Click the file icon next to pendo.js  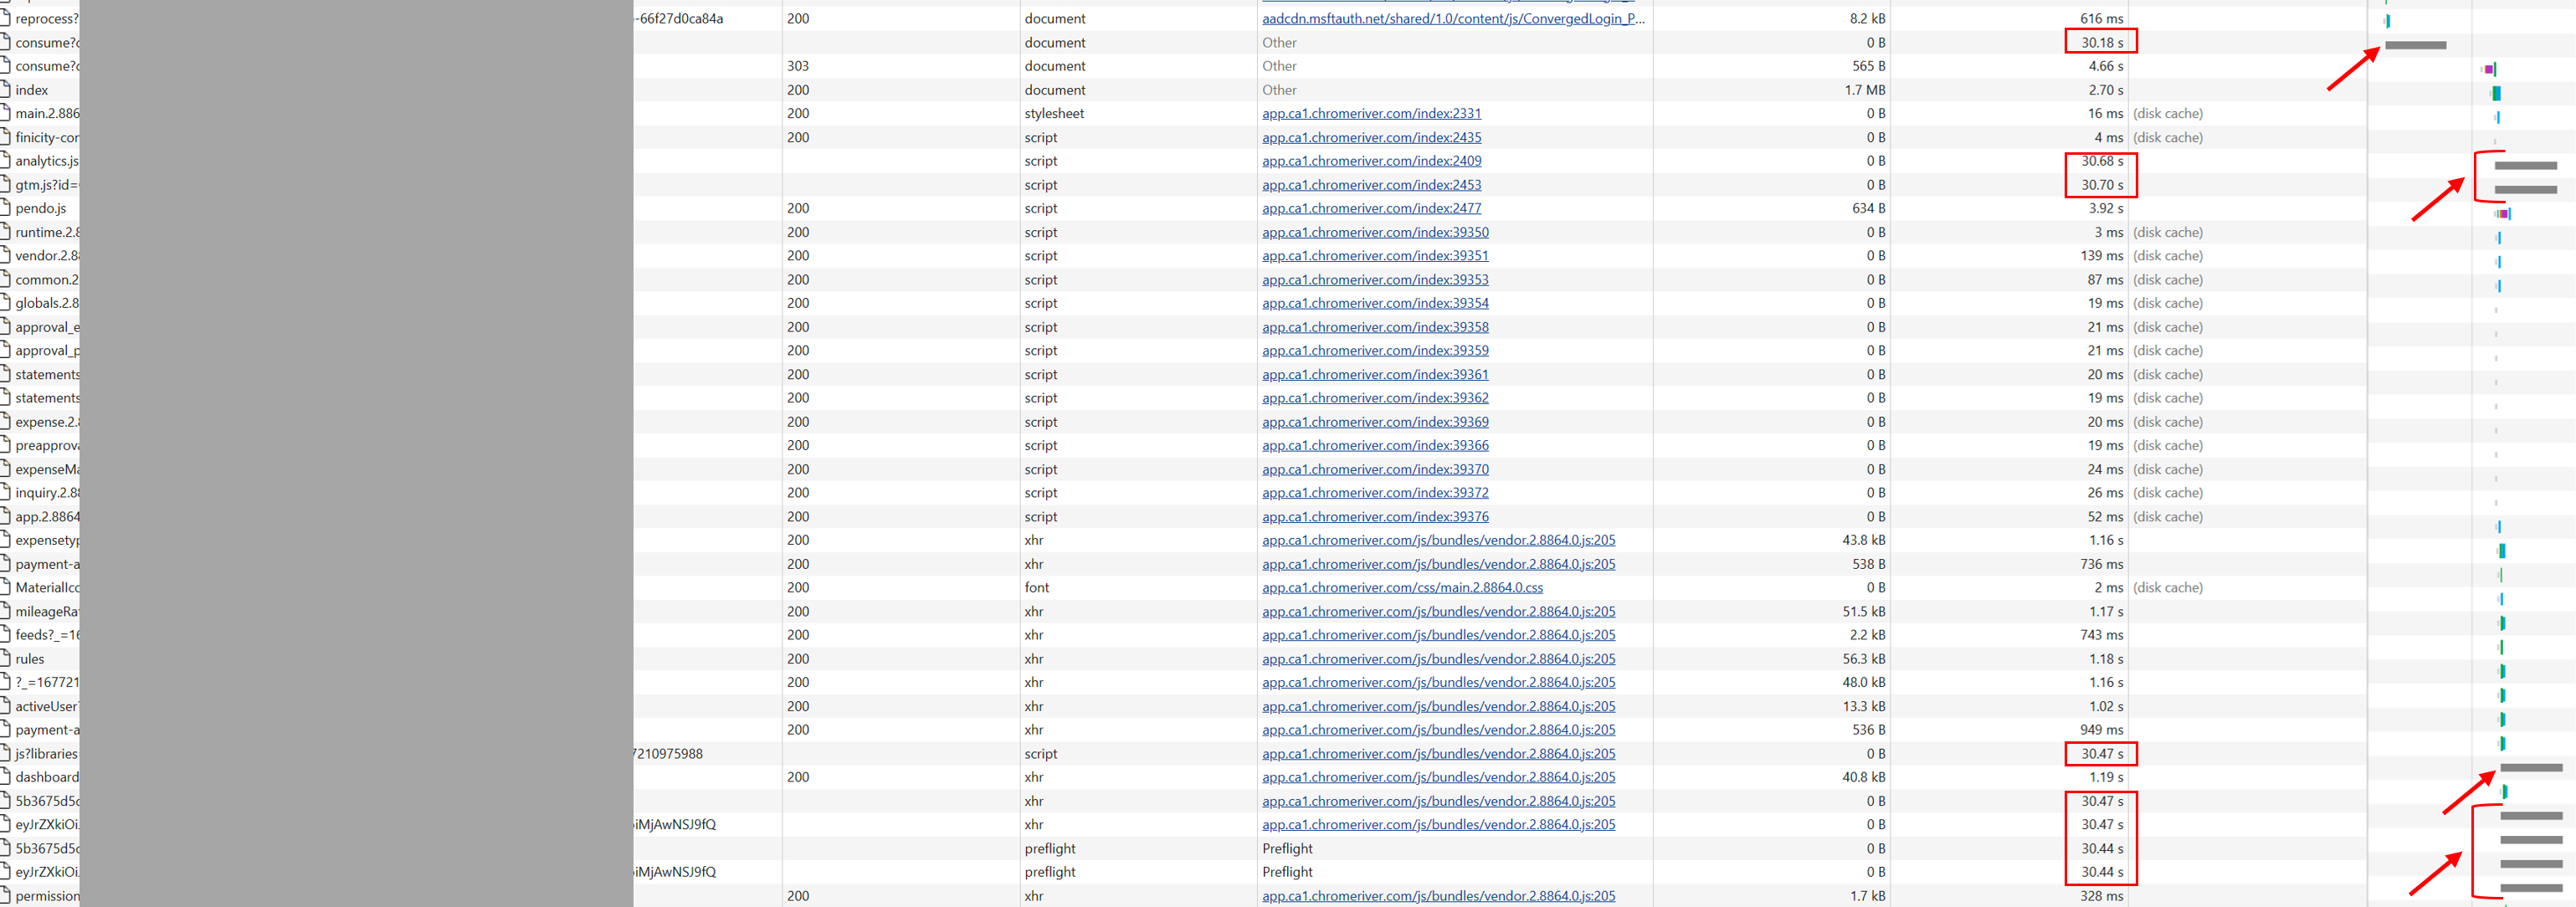[x=5, y=208]
